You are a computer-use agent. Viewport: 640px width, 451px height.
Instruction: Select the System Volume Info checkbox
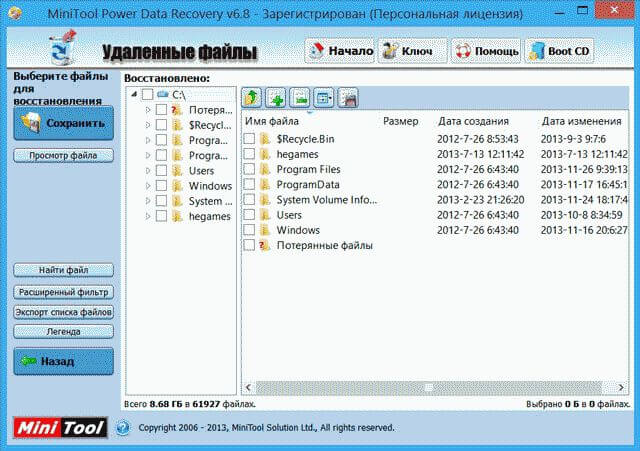coord(249,200)
